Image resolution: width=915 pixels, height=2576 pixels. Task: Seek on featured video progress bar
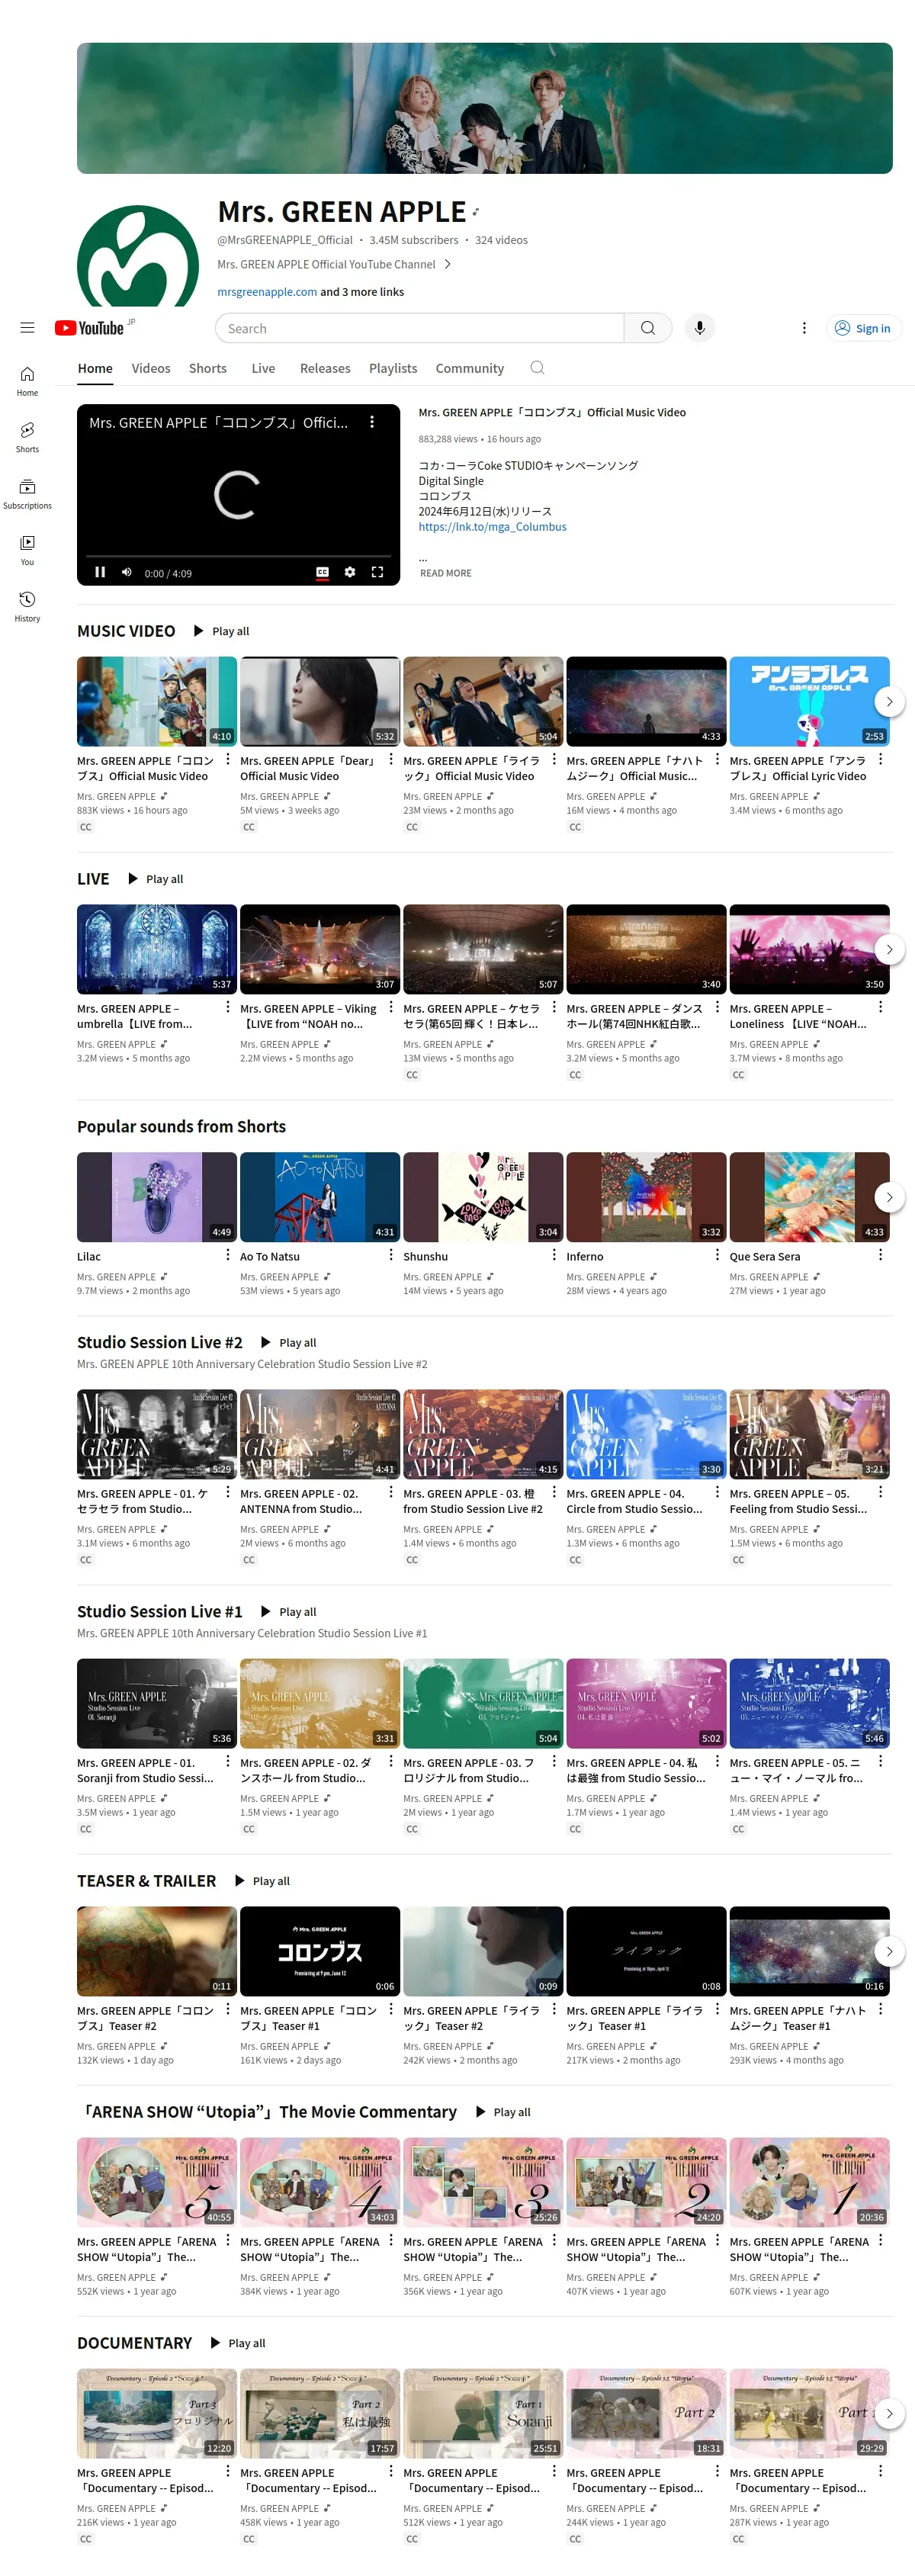coord(238,556)
